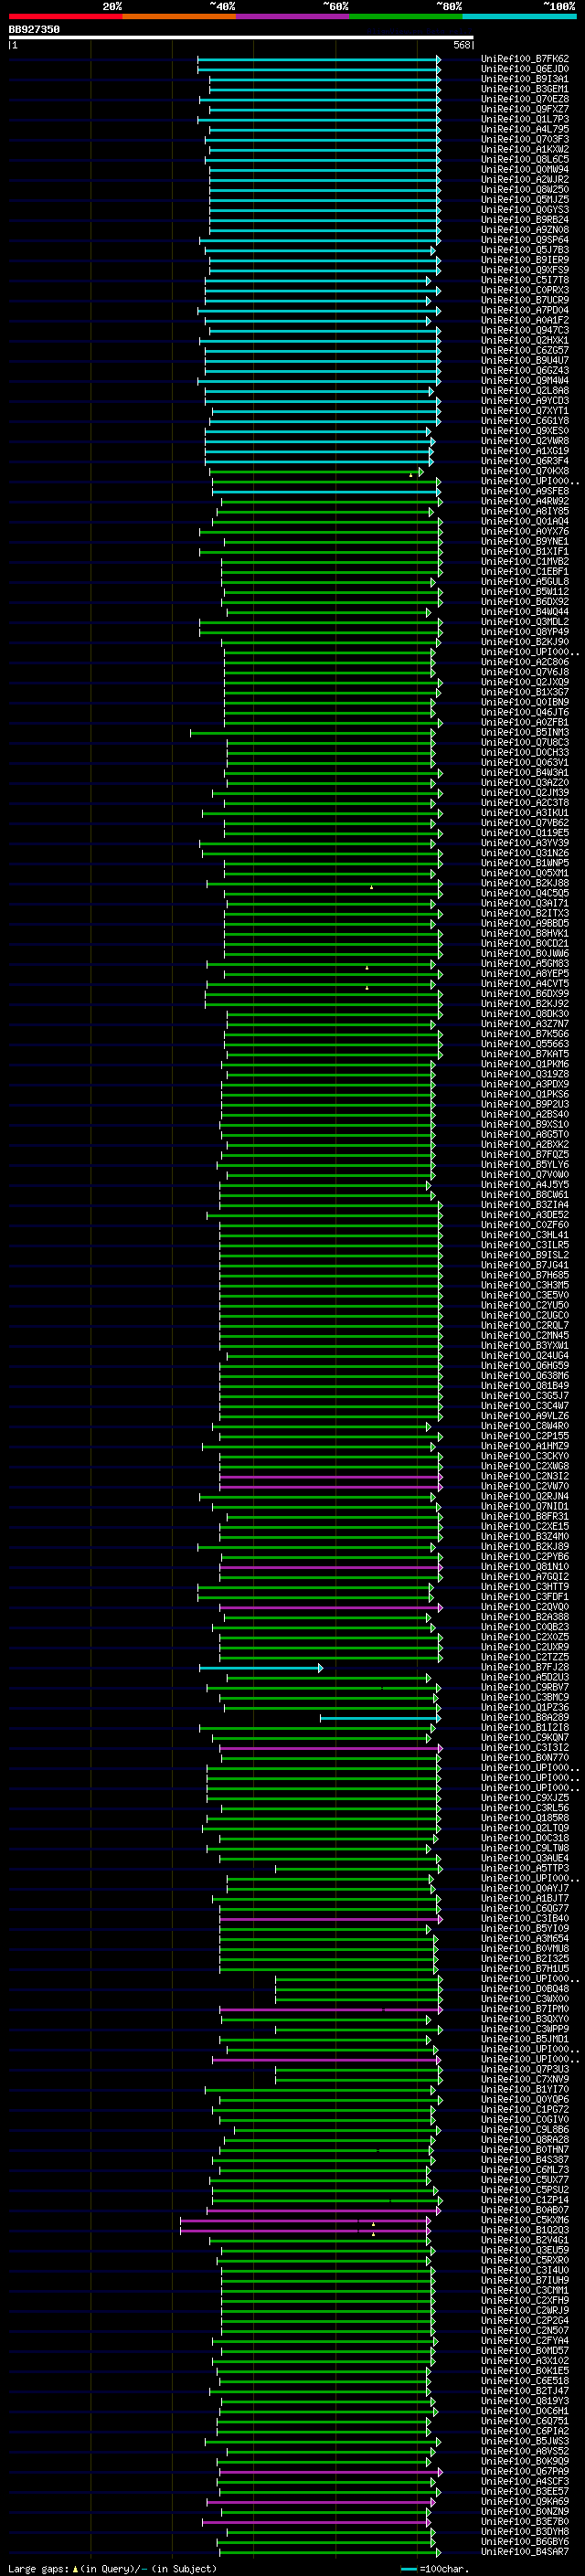Open hit UniRef100_Q70EZ8
The image size is (585, 2576).
point(525,99)
